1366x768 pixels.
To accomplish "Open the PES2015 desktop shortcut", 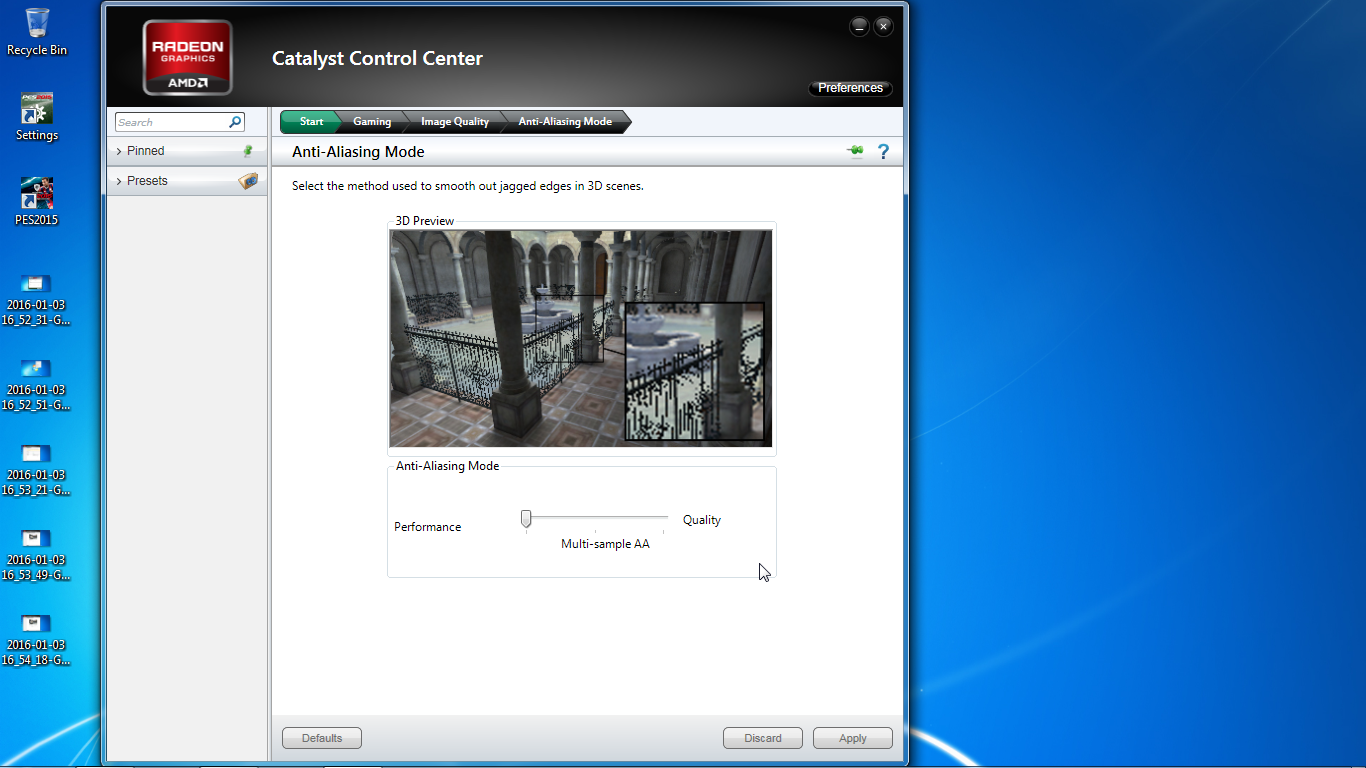I will [37, 201].
